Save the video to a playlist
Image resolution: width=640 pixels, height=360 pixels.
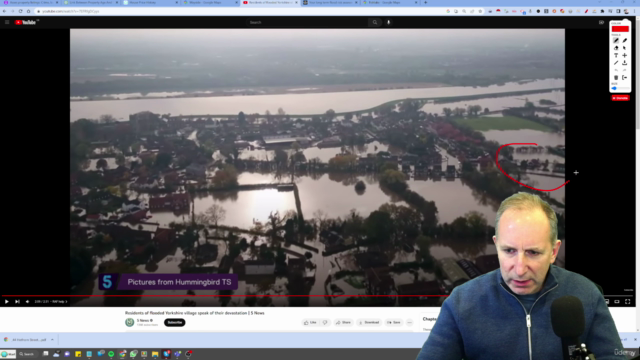click(394, 322)
